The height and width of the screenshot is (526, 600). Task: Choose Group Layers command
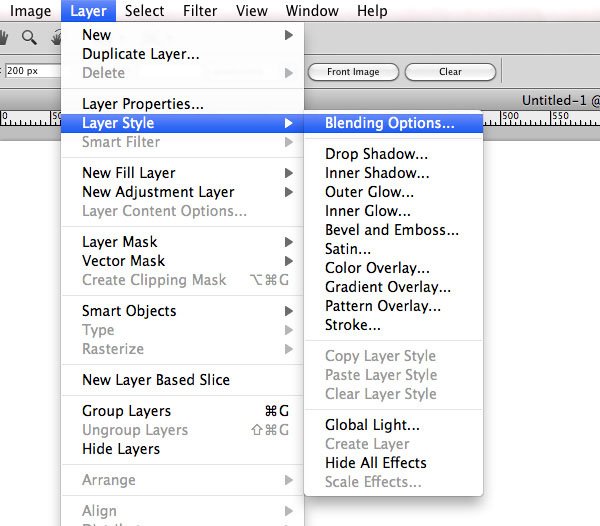(x=126, y=411)
